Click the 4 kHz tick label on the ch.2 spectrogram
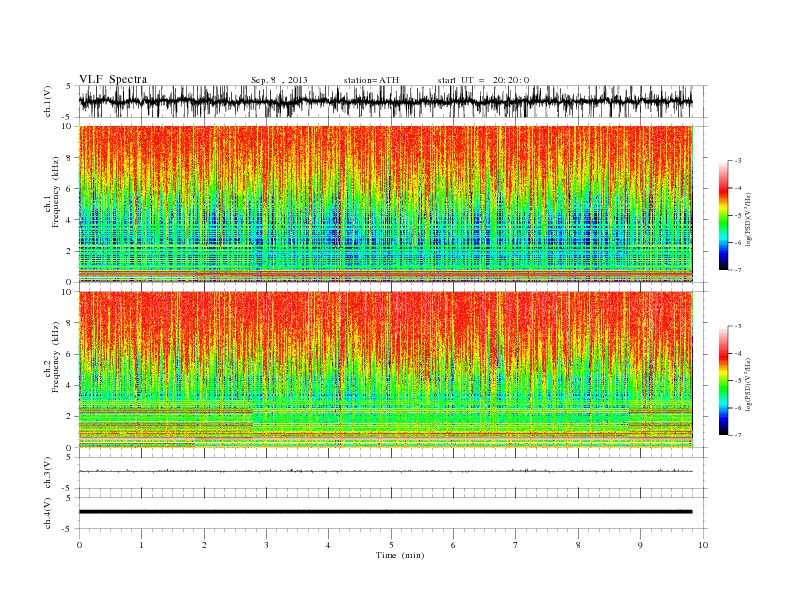Viewport: 792px width, 612px height. click(x=69, y=386)
